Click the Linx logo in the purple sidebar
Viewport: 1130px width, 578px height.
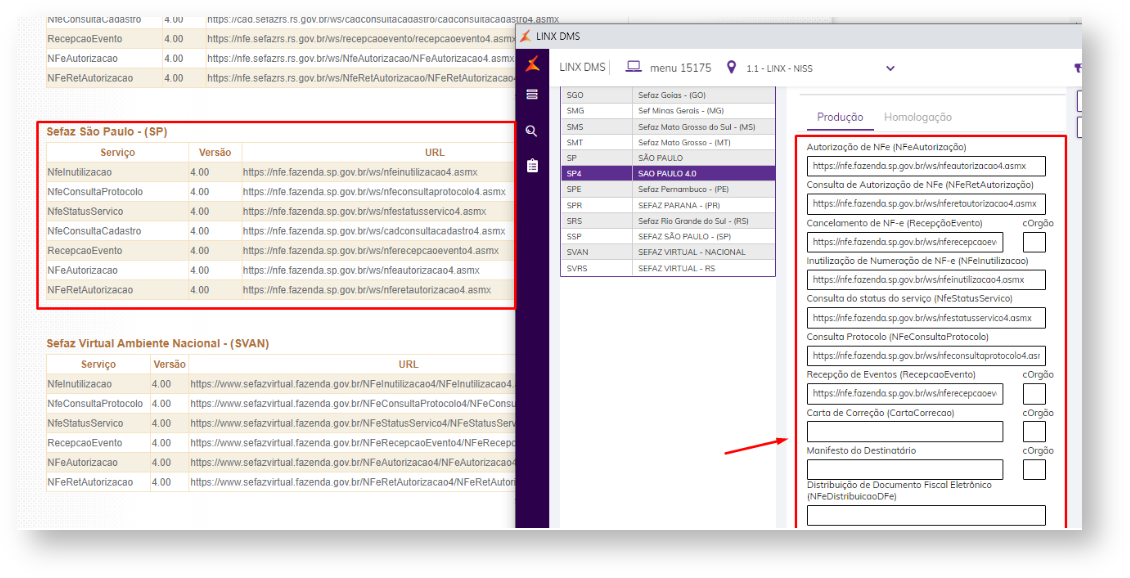533,64
